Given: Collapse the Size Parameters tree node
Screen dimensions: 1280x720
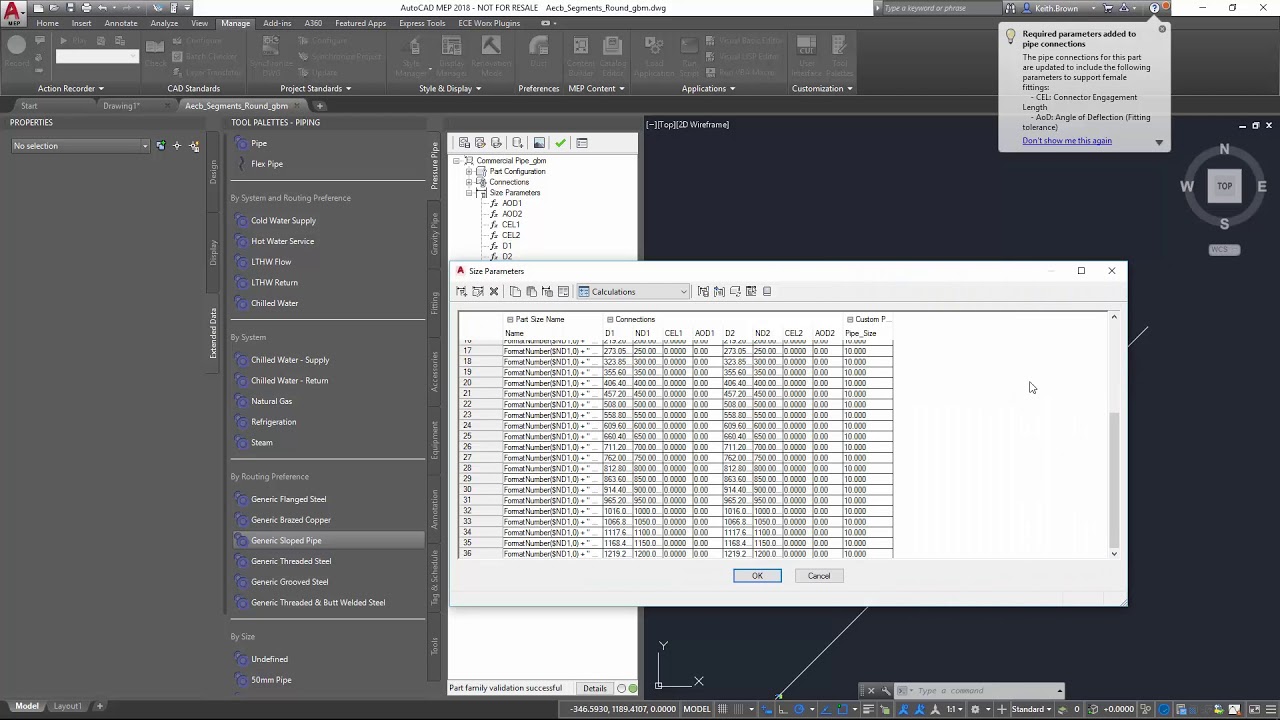Looking at the screenshot, I should [x=469, y=193].
